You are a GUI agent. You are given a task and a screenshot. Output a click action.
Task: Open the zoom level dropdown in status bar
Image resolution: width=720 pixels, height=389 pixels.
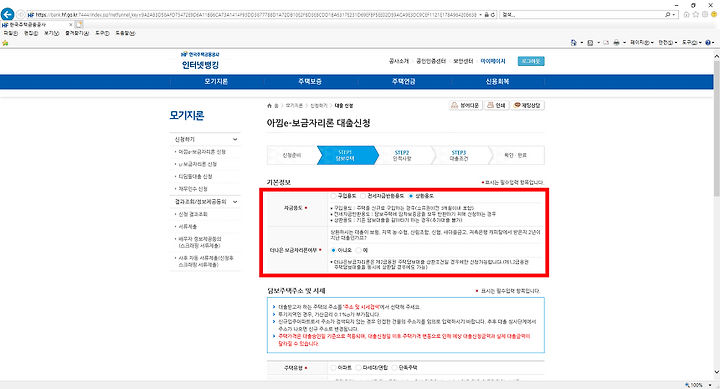(x=710, y=385)
